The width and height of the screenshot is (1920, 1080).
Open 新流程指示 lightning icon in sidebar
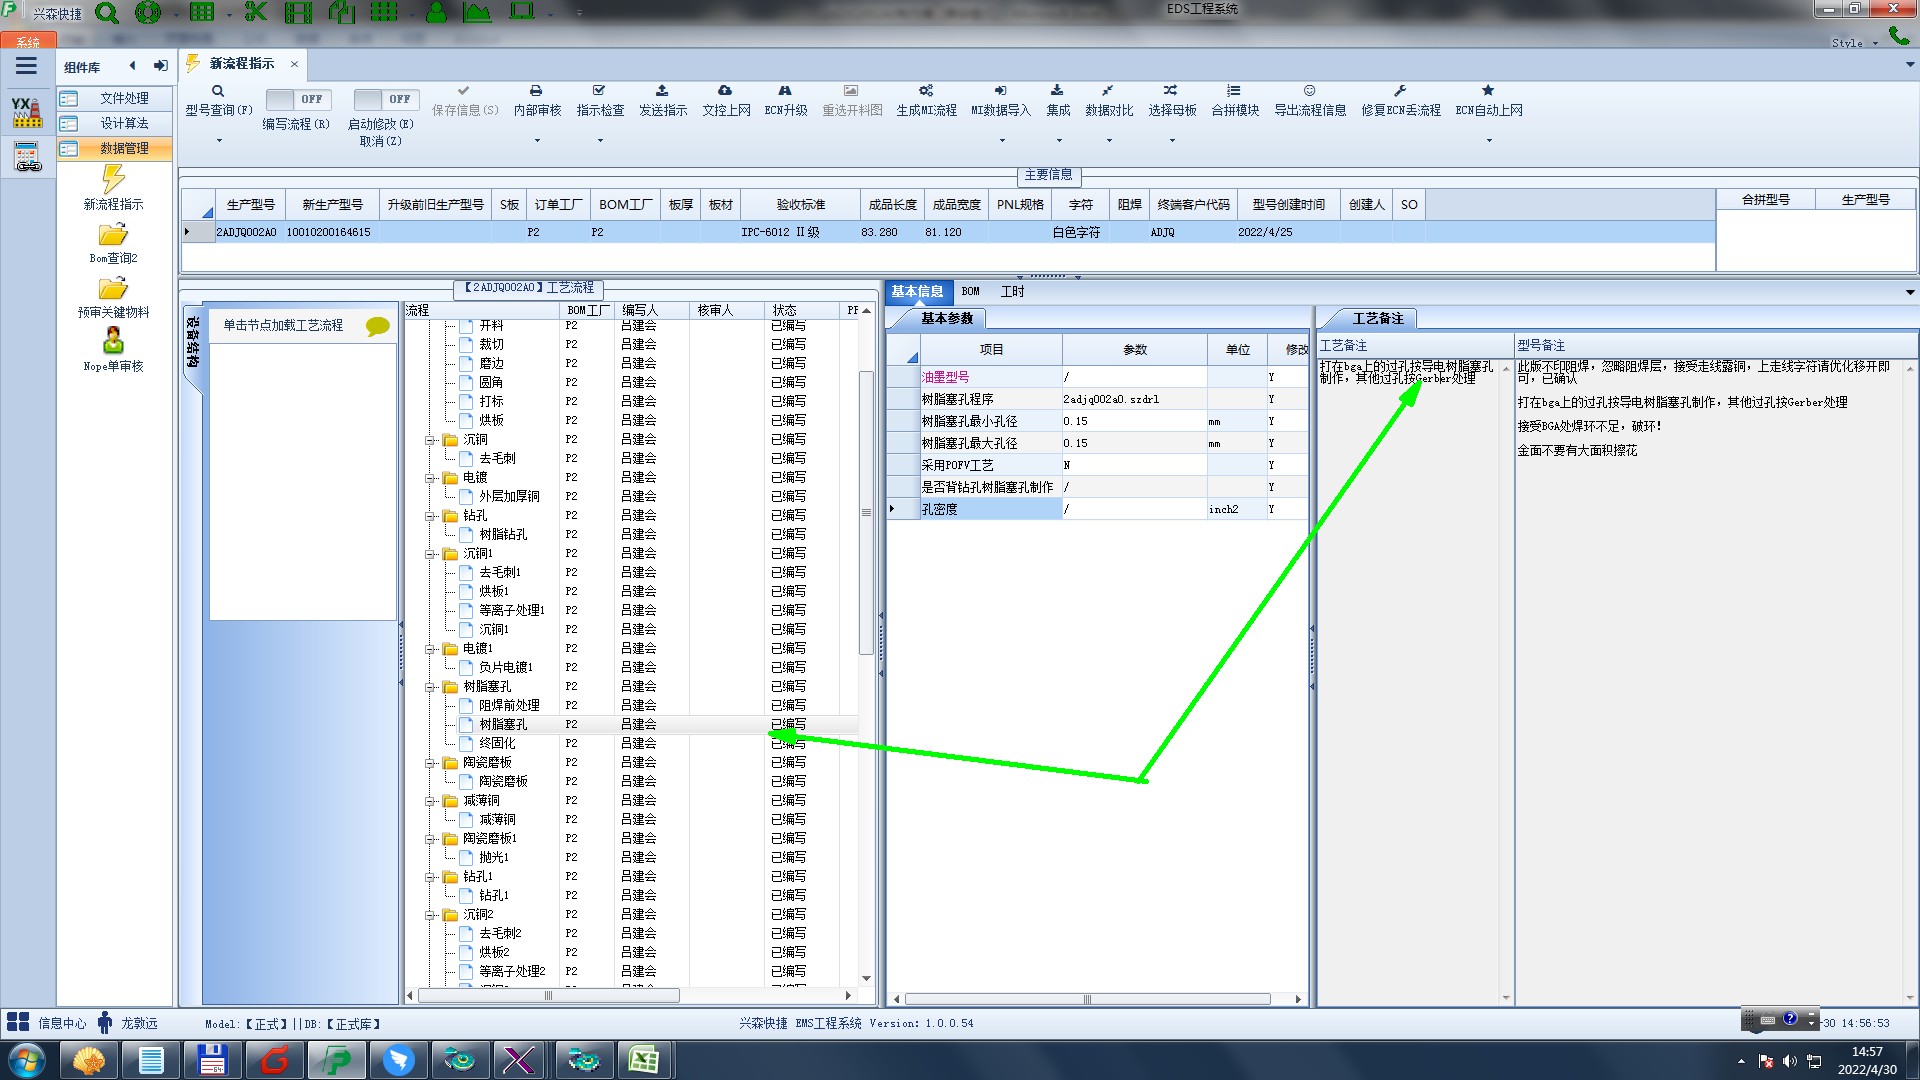tap(113, 180)
